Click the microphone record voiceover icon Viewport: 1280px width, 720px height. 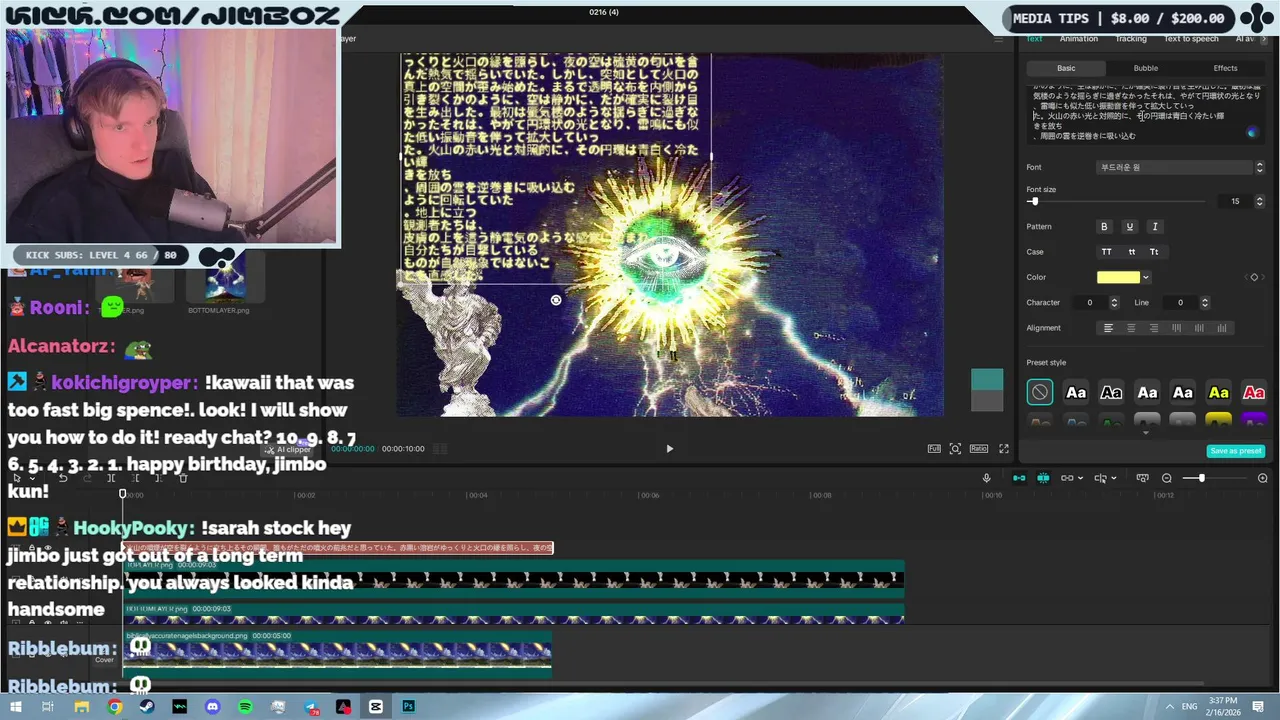click(986, 478)
